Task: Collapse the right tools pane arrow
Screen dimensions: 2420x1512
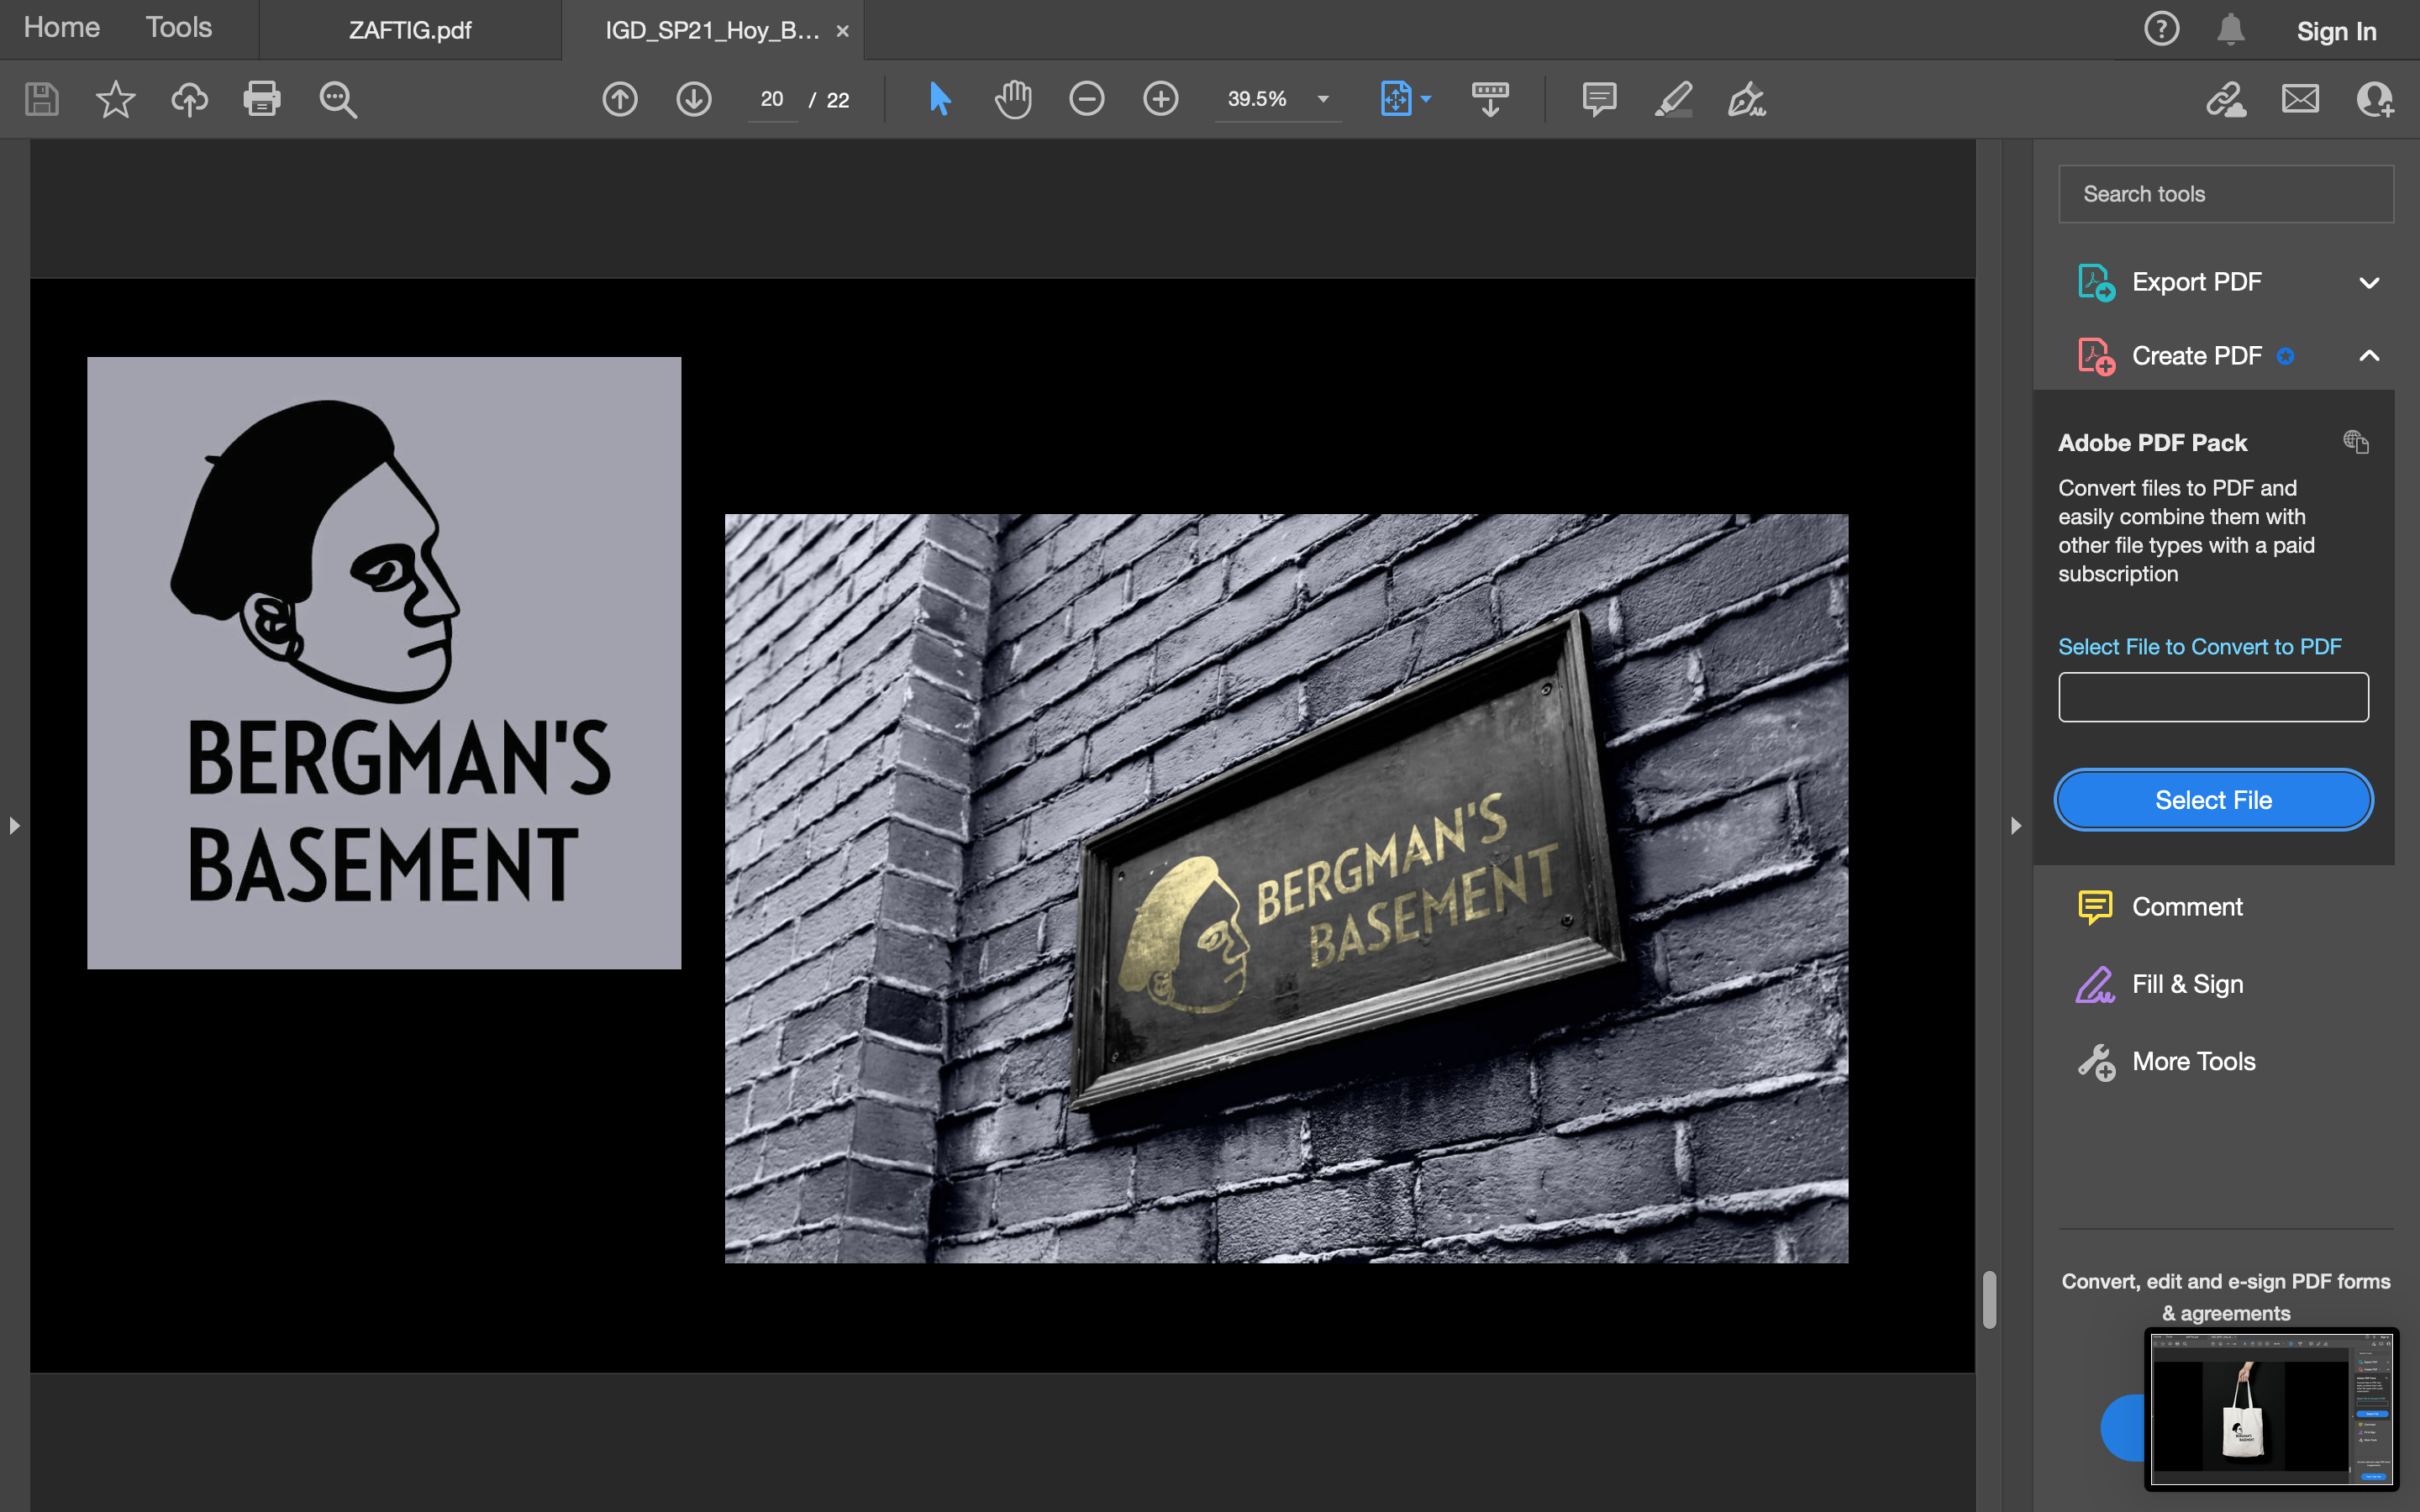Action: point(2016,826)
